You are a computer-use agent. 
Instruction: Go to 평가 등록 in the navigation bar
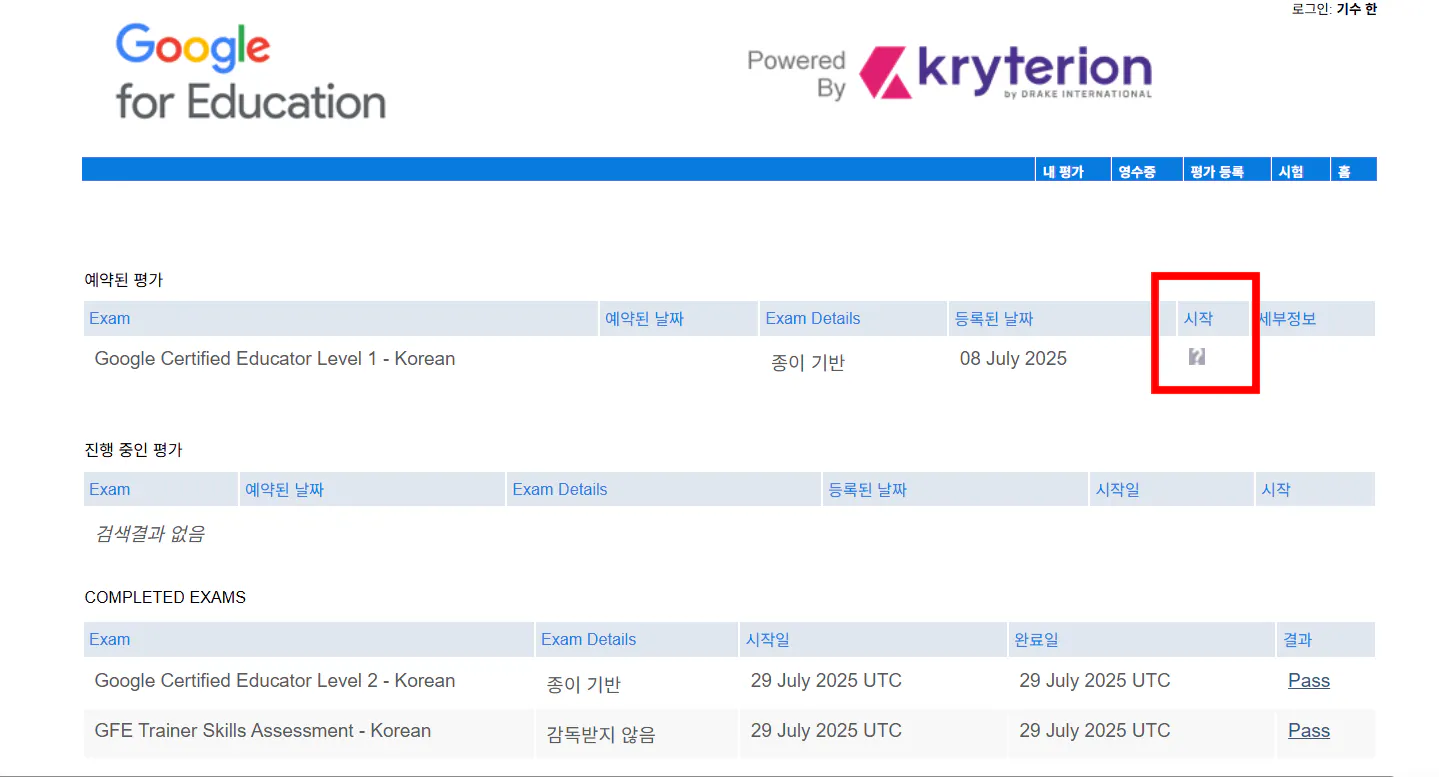click(x=1216, y=172)
